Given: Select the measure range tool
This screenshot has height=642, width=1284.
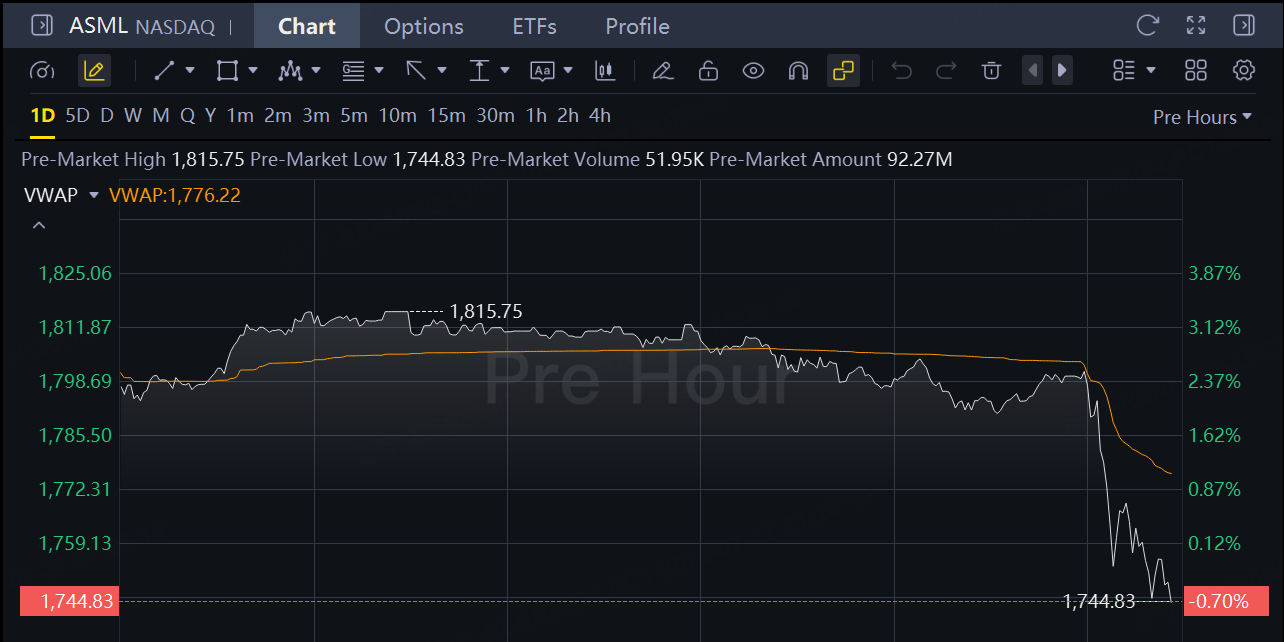Looking at the screenshot, I should coord(479,70).
